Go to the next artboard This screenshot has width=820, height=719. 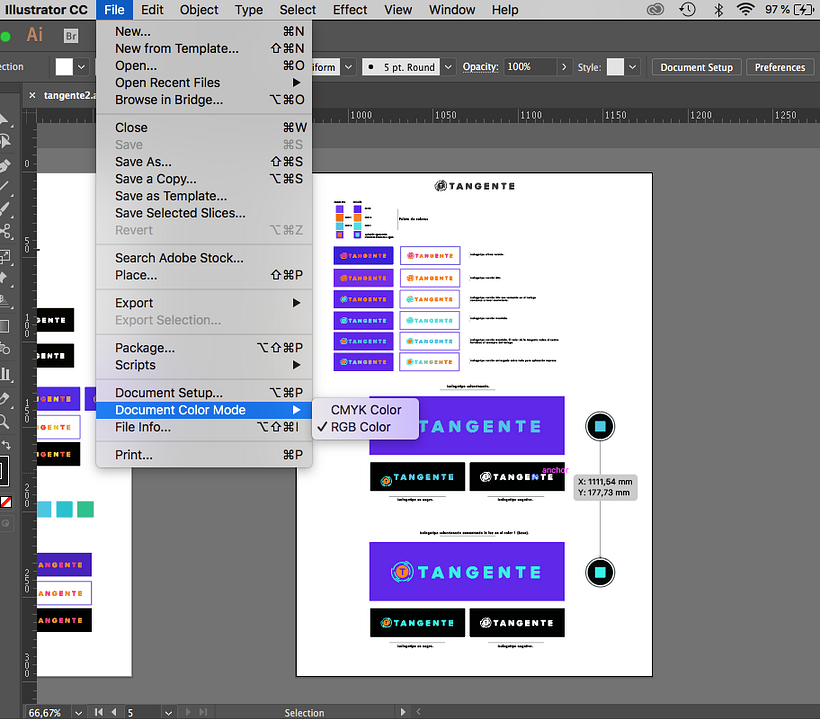[188, 712]
